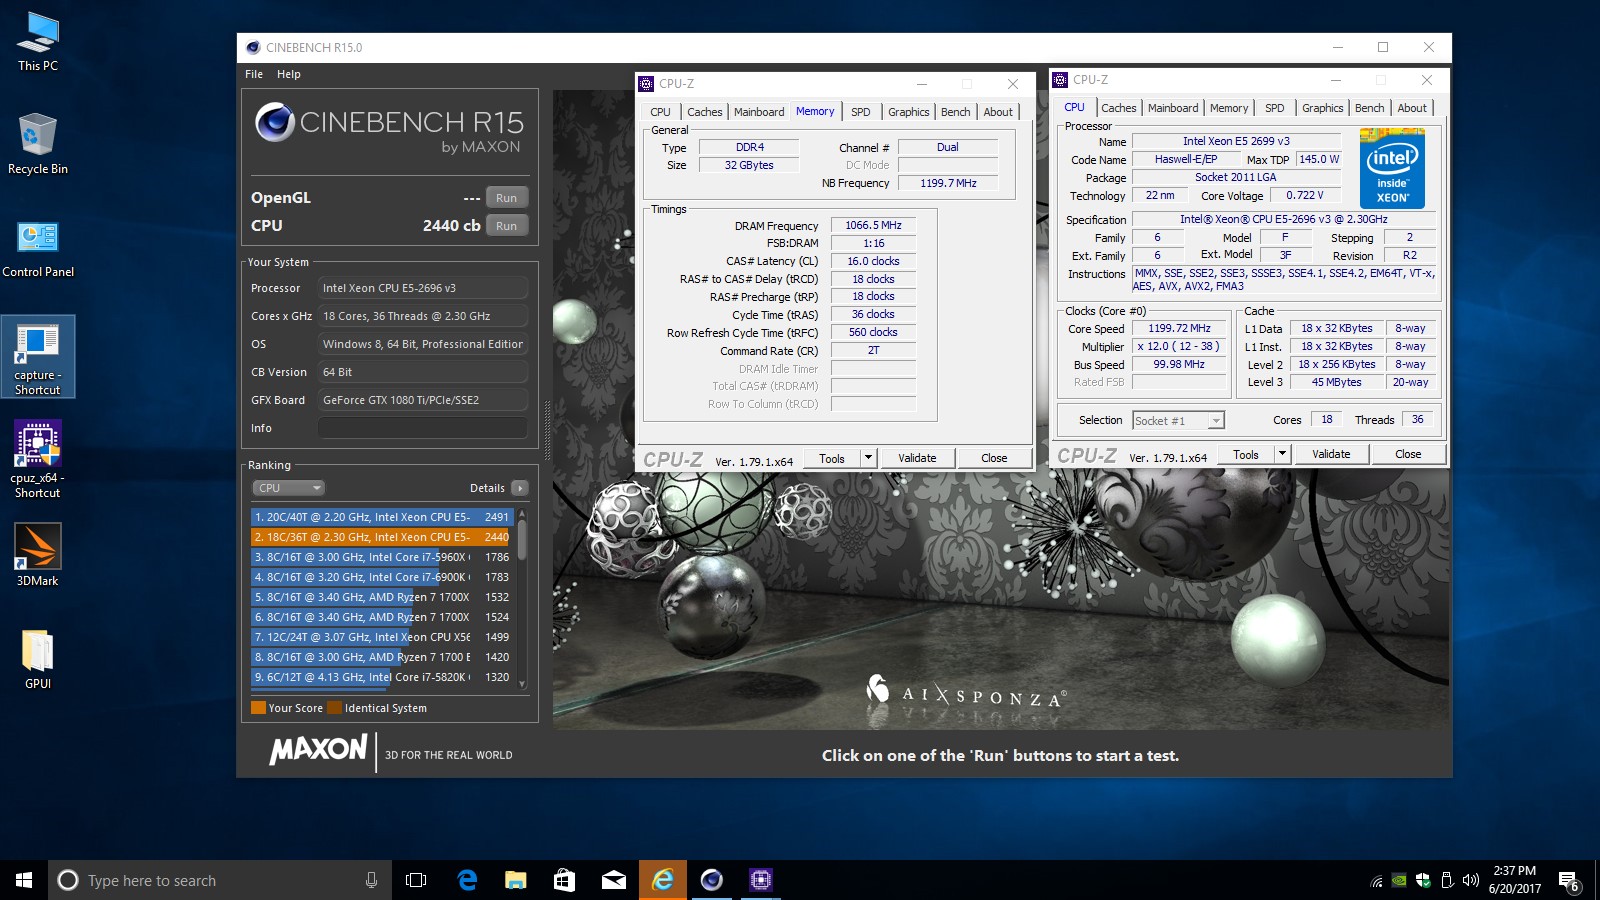Screen dimensions: 1600x900
Task: Open File Explorer from taskbar
Action: click(516, 880)
